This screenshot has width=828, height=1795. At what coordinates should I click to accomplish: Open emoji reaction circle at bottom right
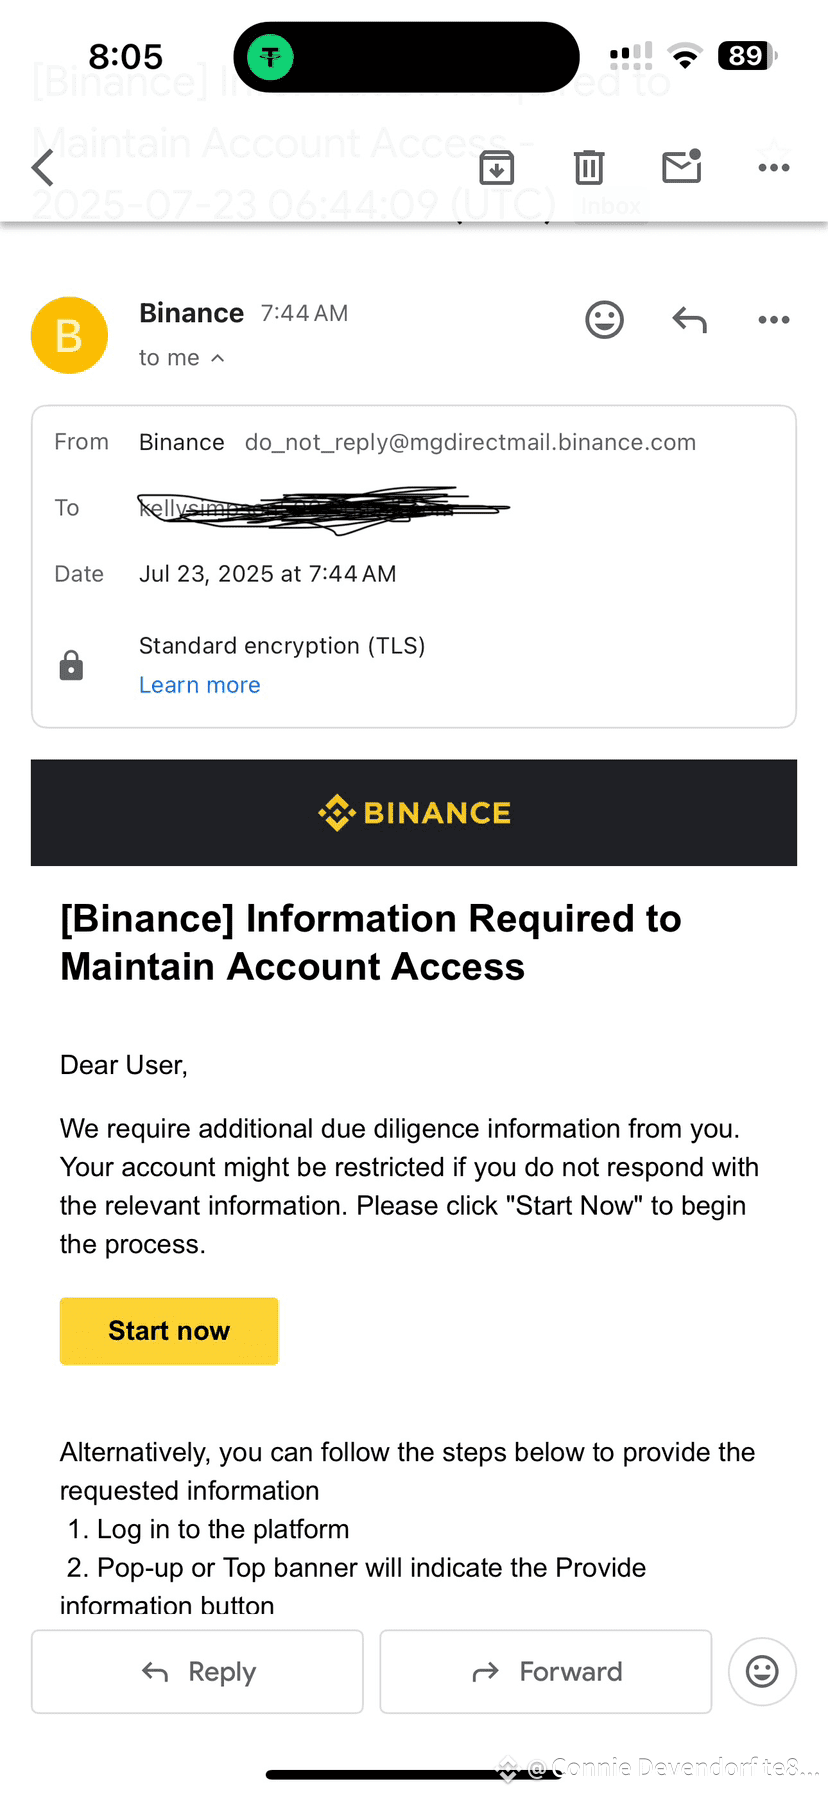point(762,1671)
